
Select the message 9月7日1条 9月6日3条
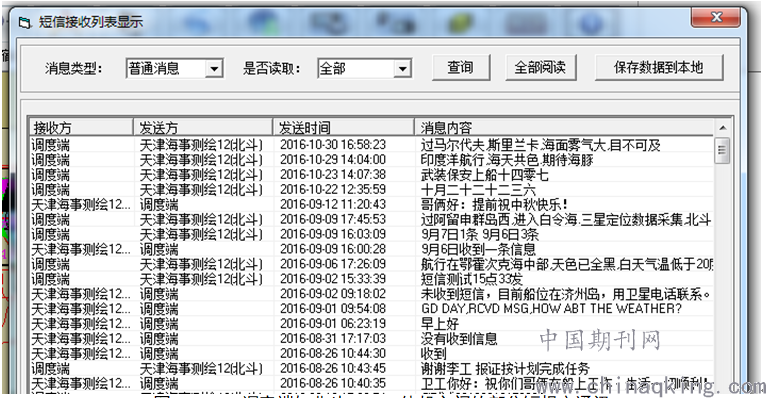pyautogui.click(x=480, y=234)
